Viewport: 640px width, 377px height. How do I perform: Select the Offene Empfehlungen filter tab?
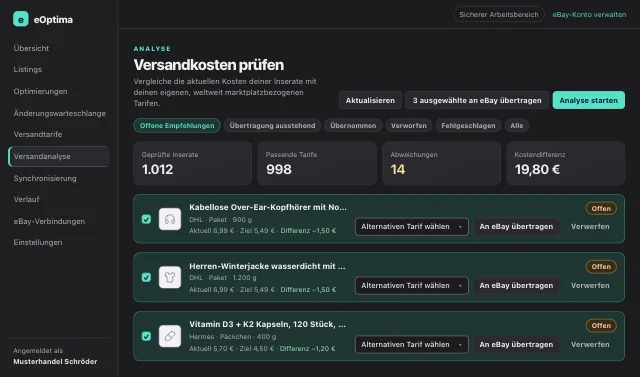[177, 126]
